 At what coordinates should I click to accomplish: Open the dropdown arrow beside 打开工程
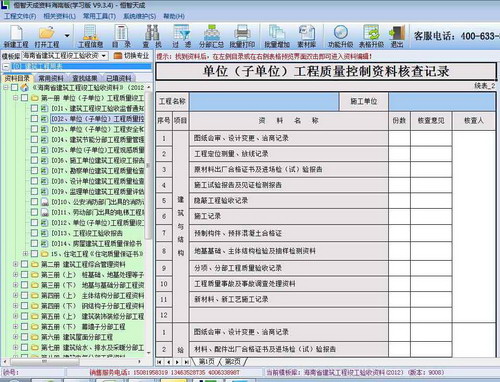(67, 35)
